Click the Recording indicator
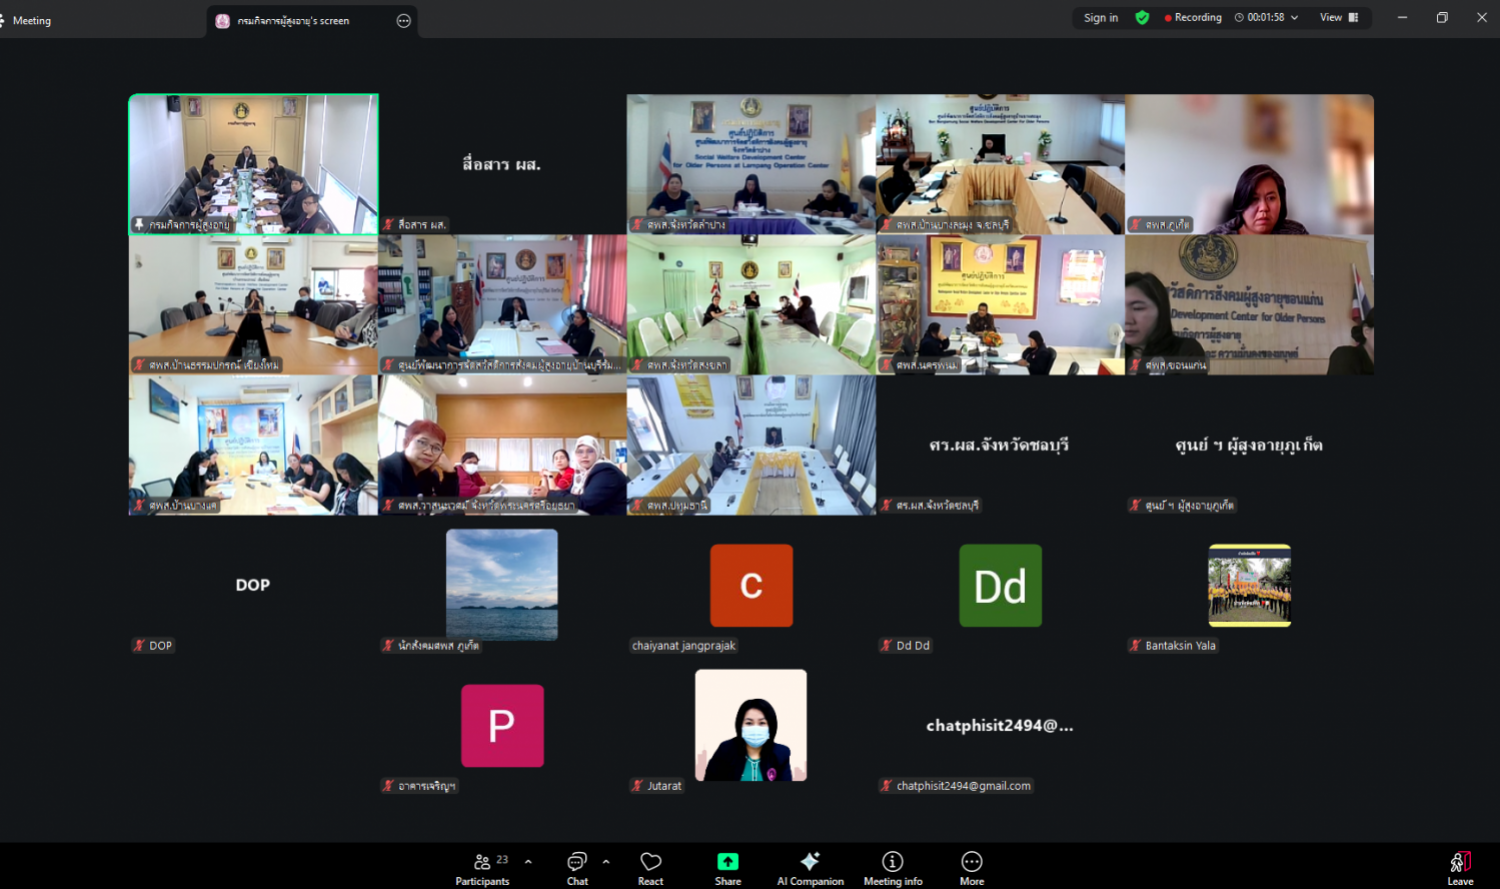The width and height of the screenshot is (1500, 889). tap(1193, 18)
